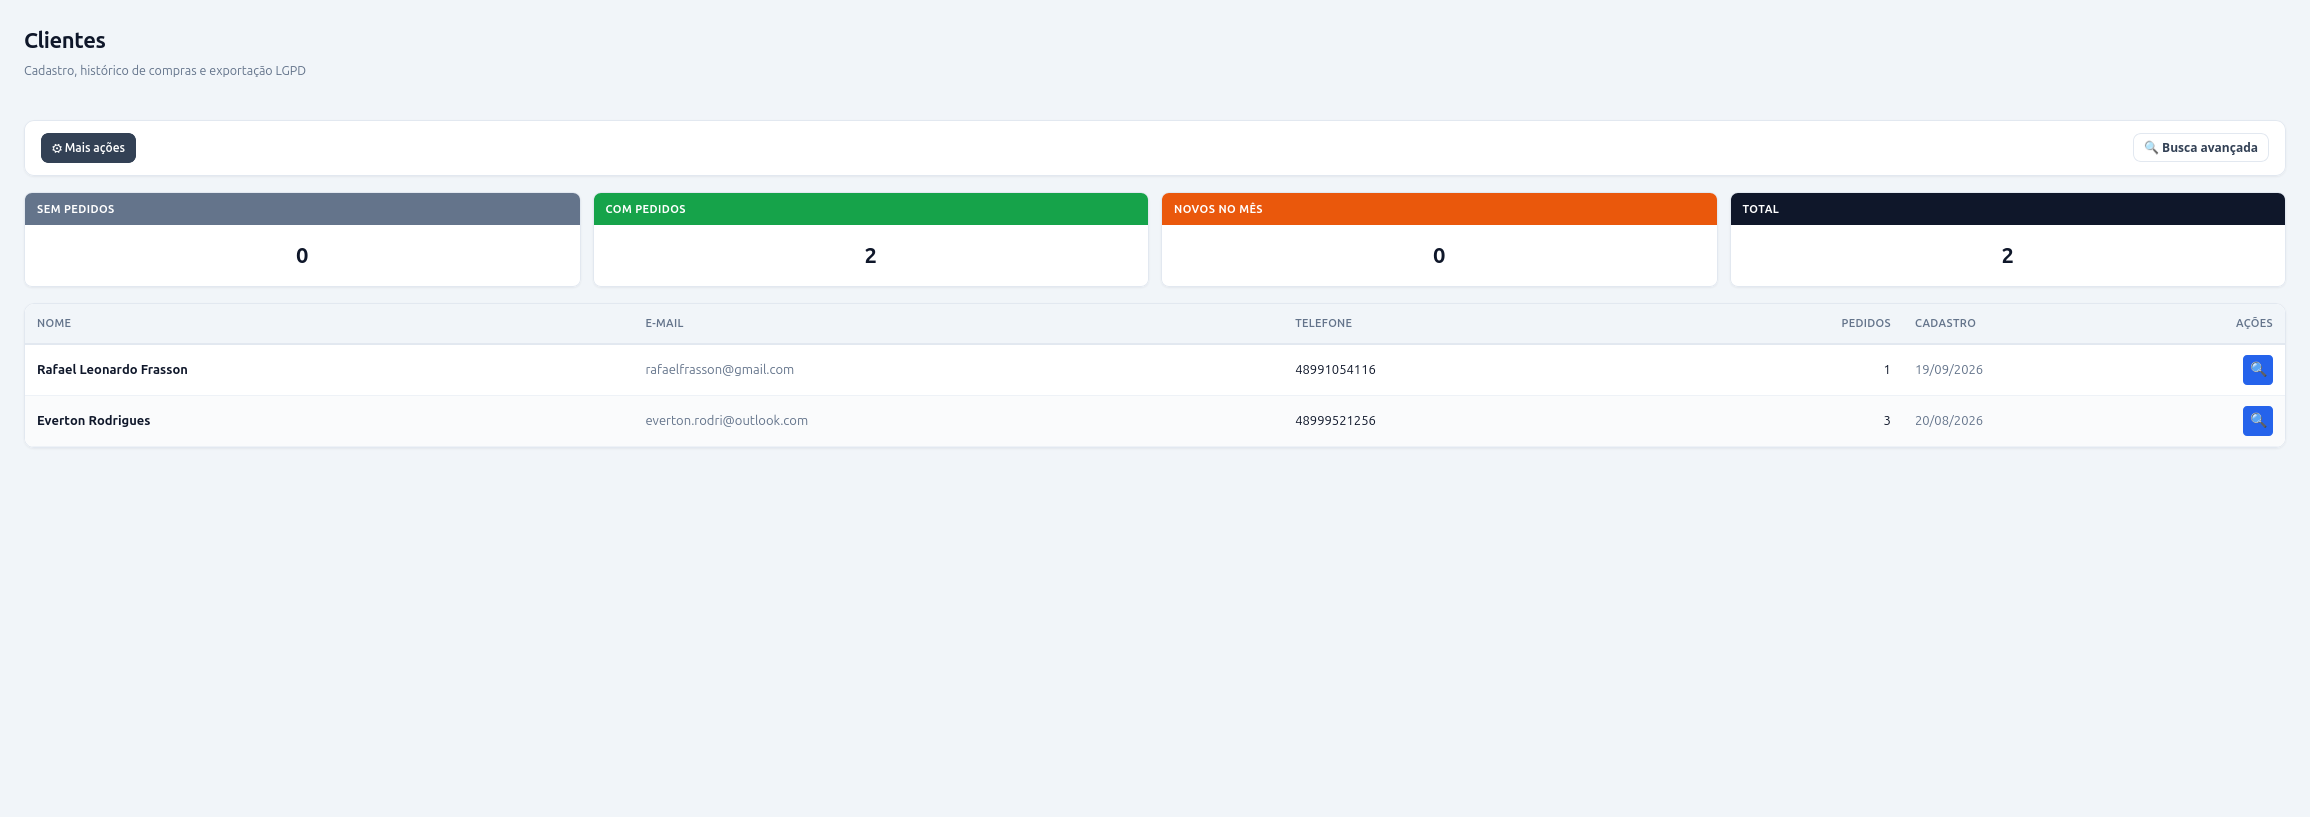Click registration date 20/08/2026
2310x817 pixels.
pyautogui.click(x=1949, y=421)
